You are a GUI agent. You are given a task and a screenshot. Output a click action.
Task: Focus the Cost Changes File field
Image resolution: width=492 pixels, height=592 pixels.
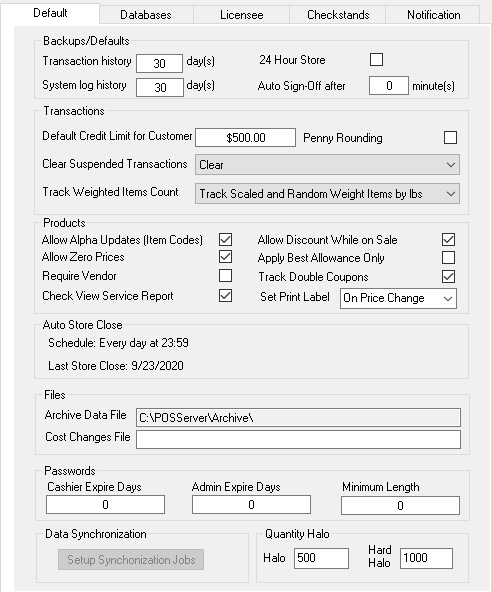coord(298,439)
